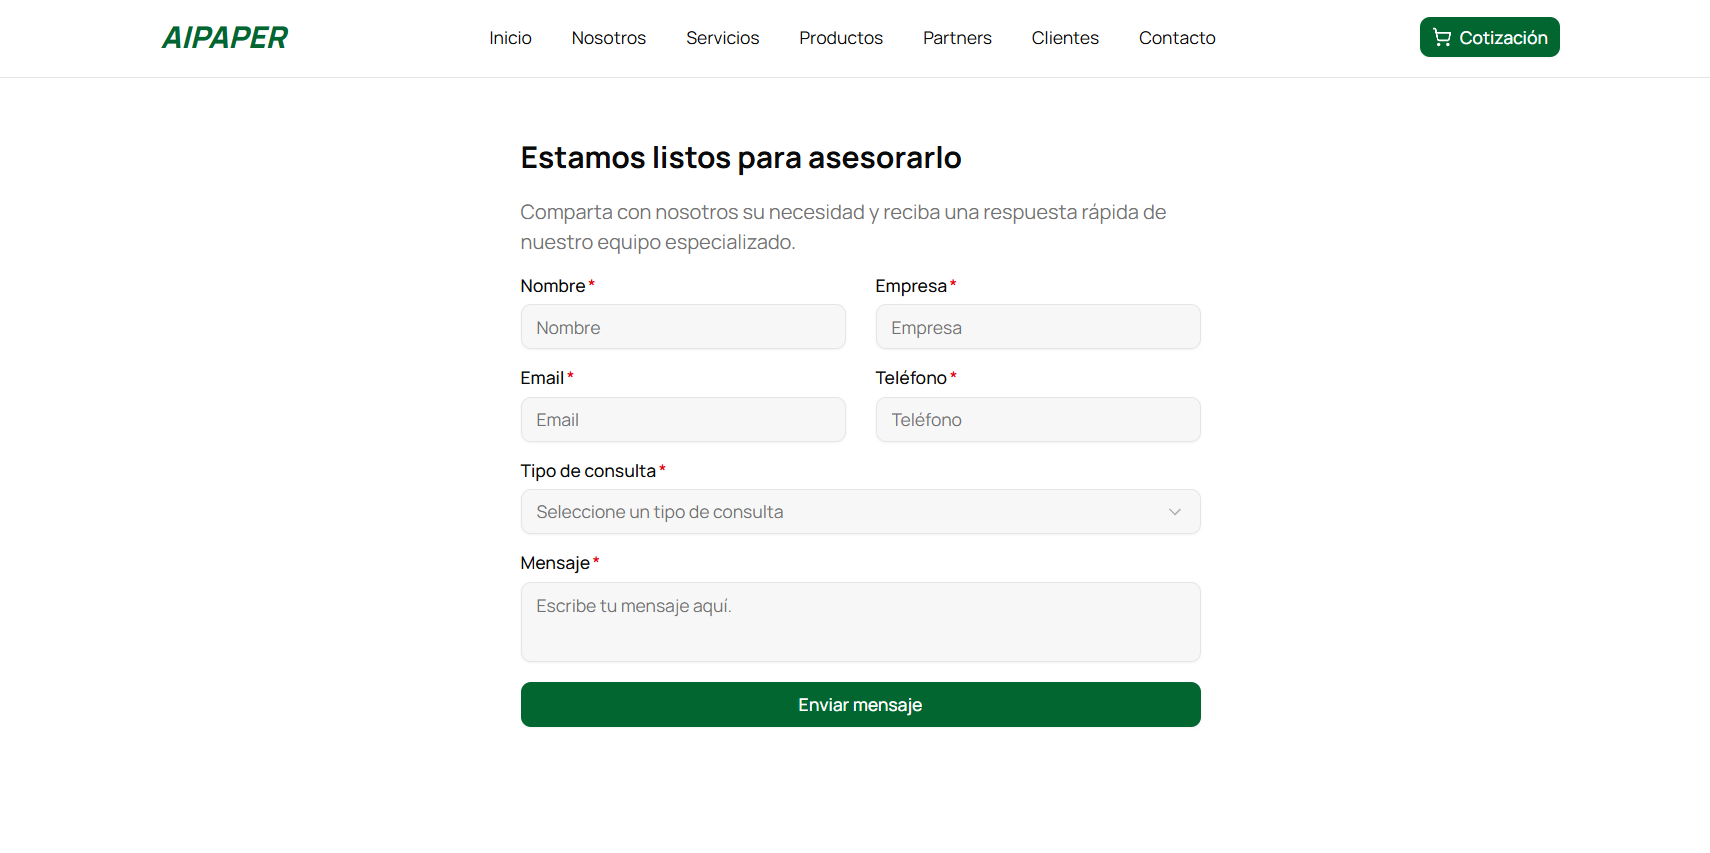Focus the Teléfono field

[x=1037, y=420]
